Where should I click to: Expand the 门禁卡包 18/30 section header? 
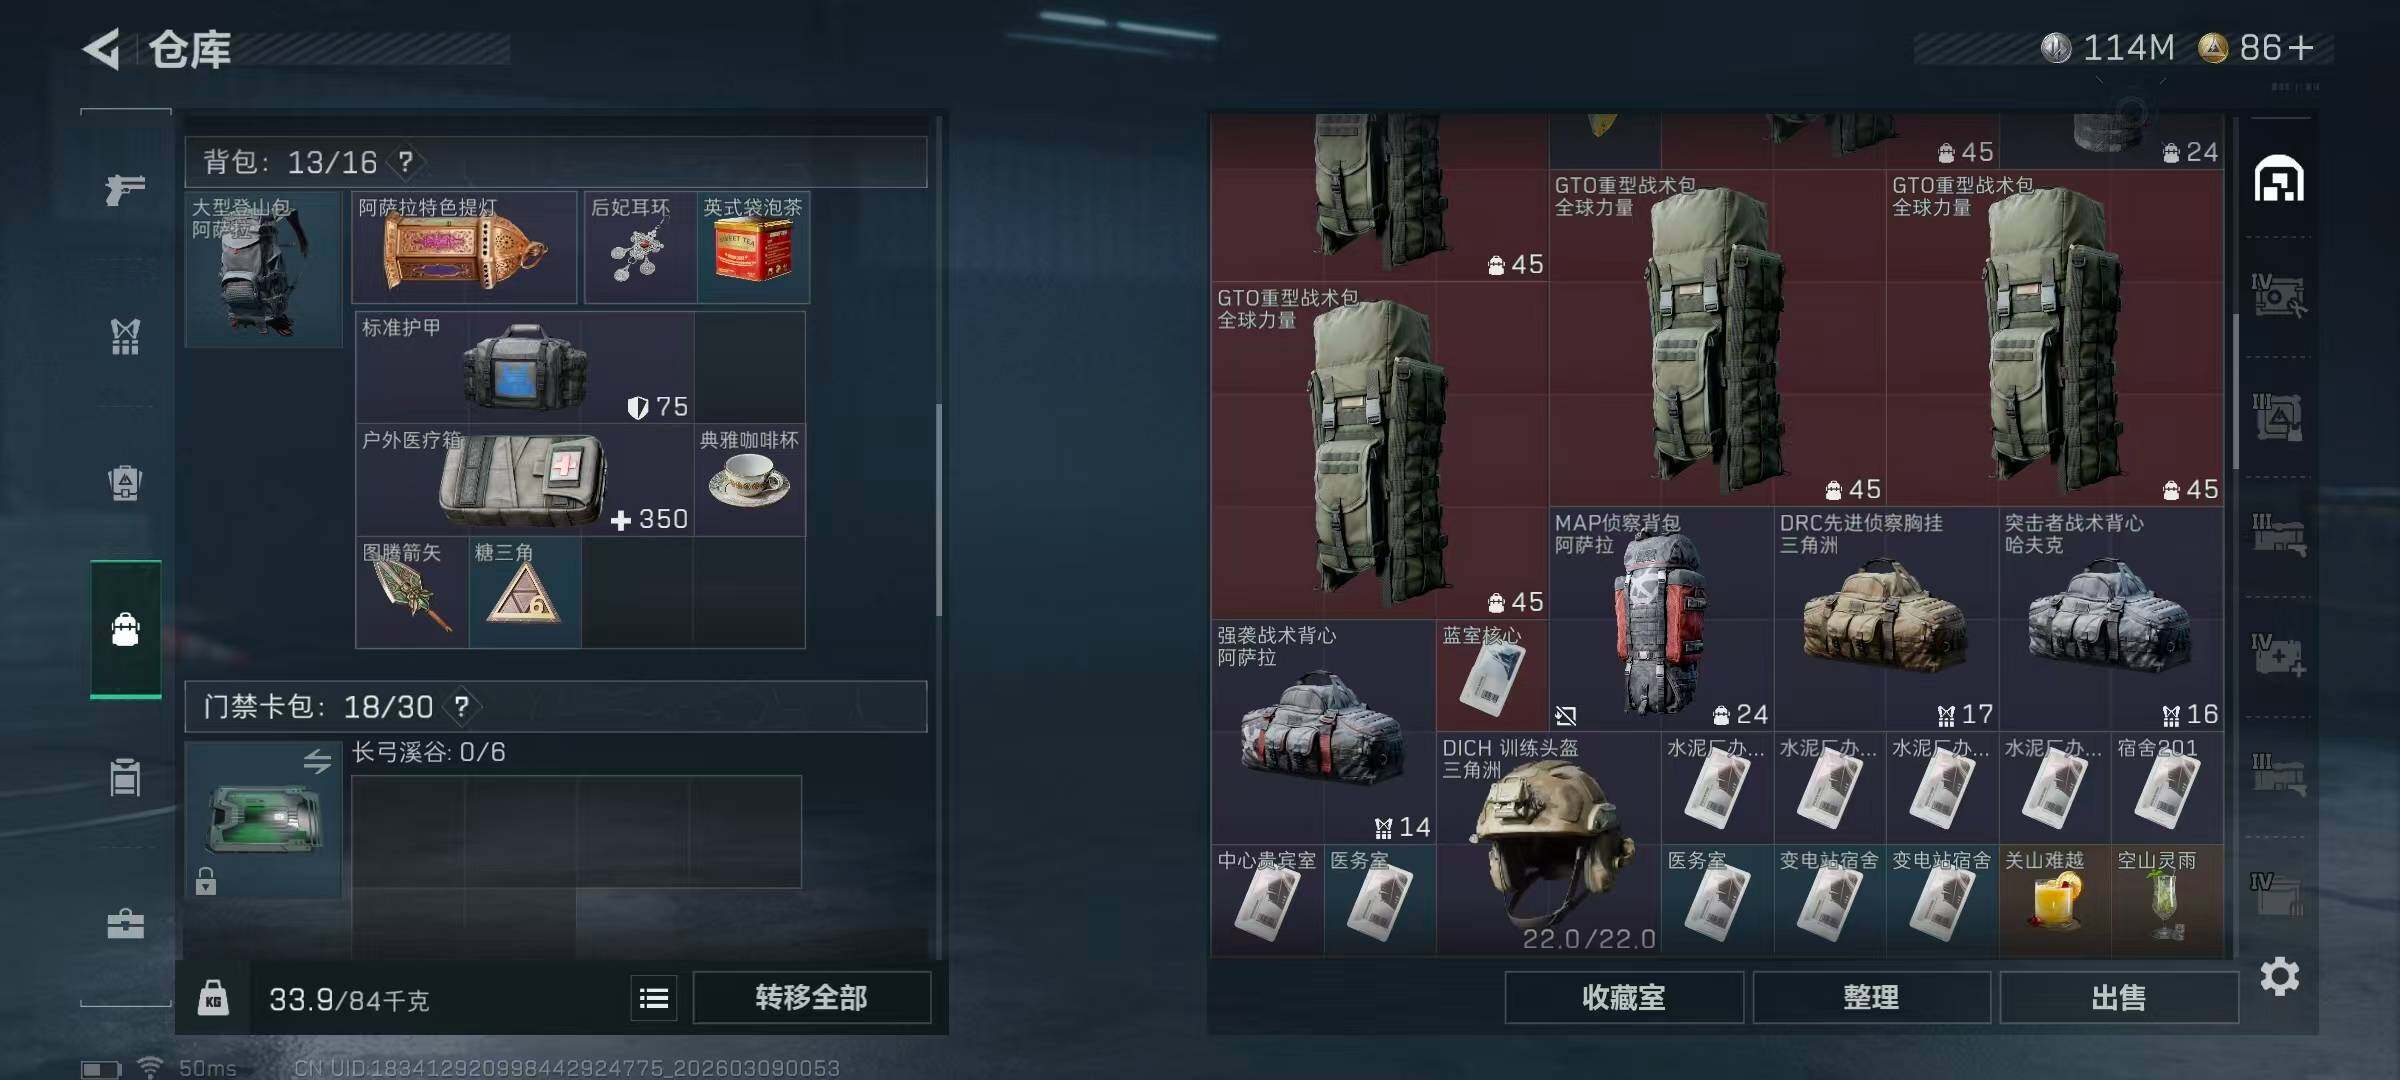point(556,707)
